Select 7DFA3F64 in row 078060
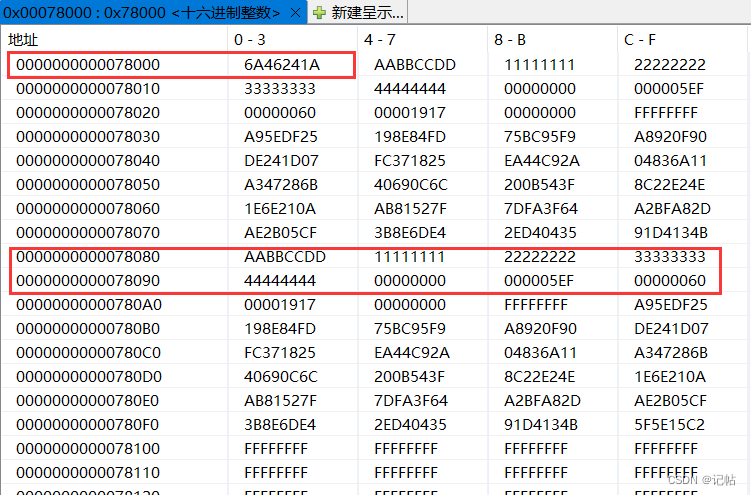751x495 pixels. pos(541,209)
